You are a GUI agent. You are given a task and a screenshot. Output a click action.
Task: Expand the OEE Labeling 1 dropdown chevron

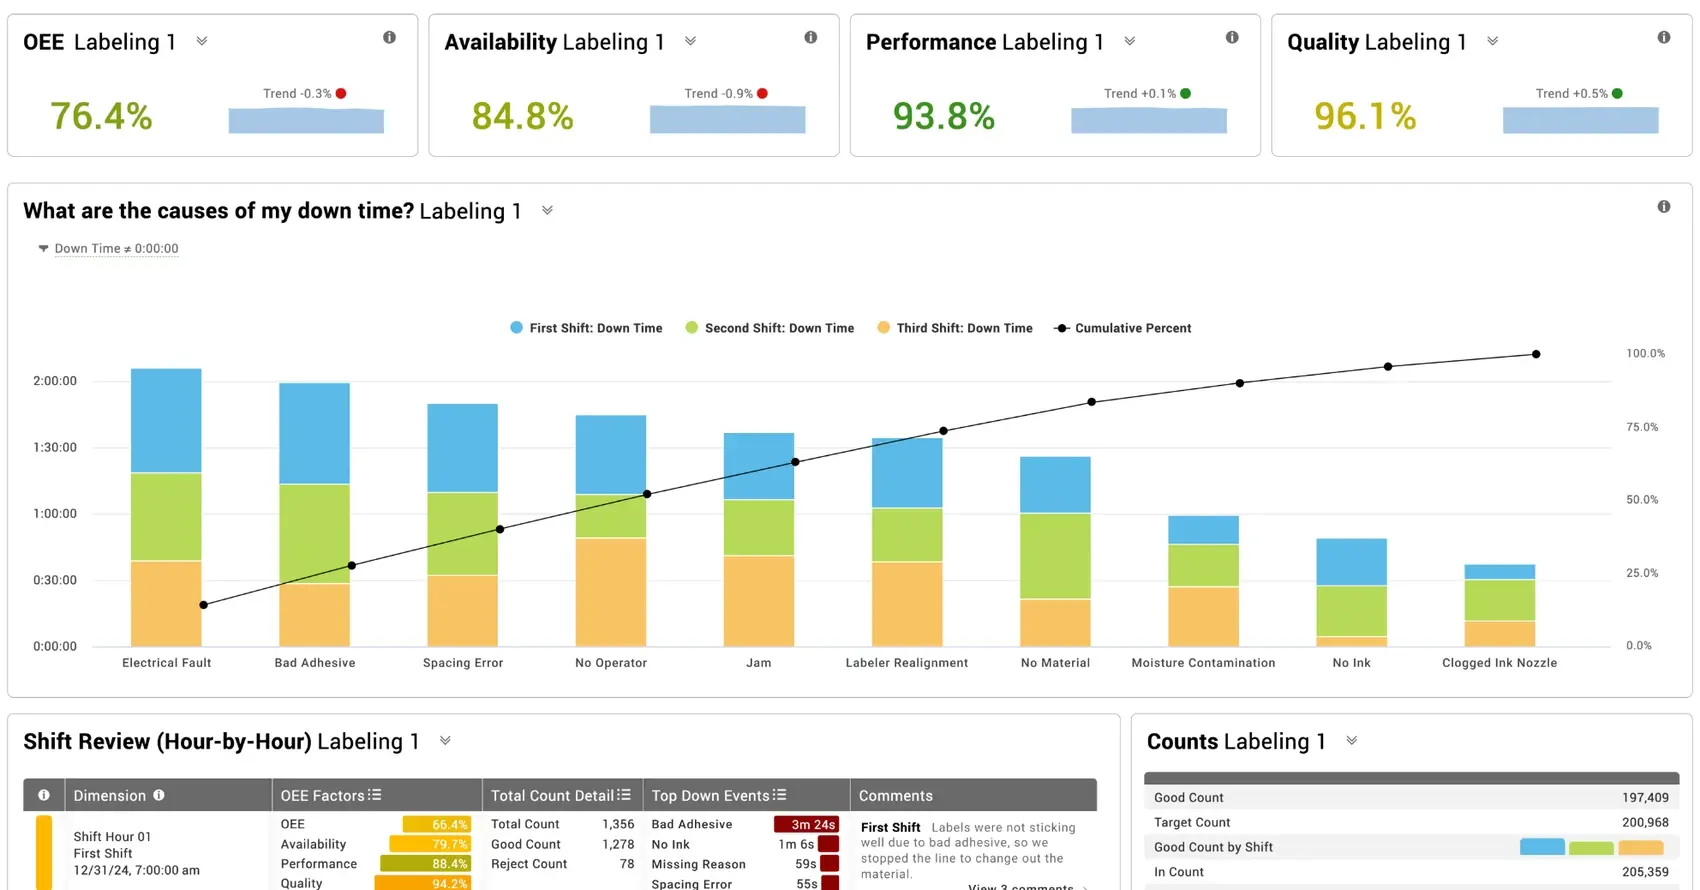pyautogui.click(x=202, y=41)
